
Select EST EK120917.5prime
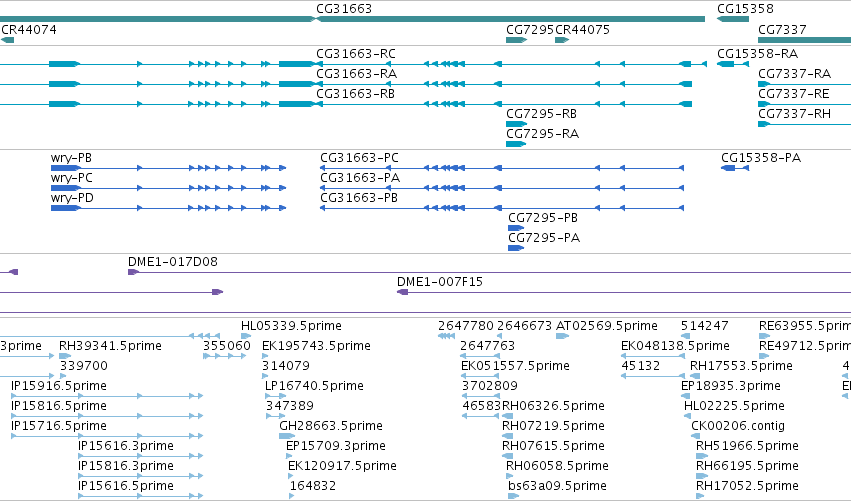[x=342, y=466]
